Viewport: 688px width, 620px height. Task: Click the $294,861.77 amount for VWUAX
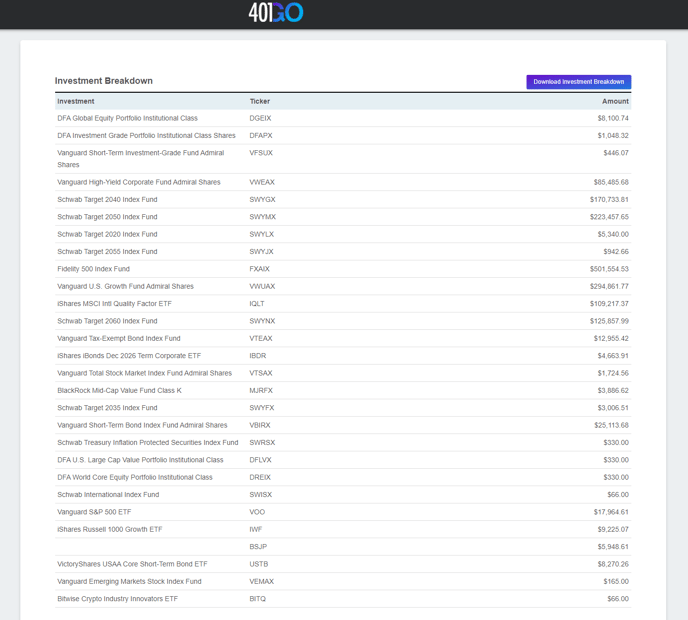pos(609,286)
